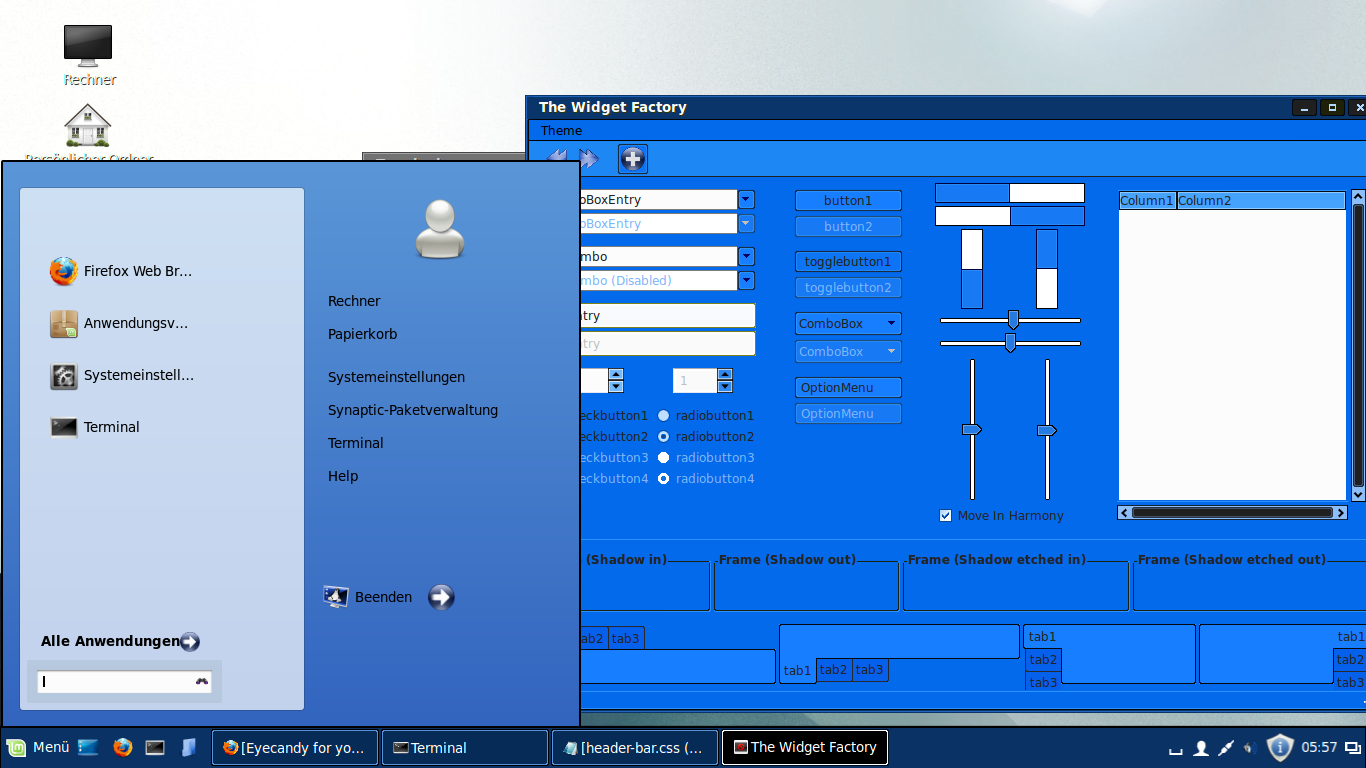Launch terminal from the panel quick launcher
Image resolution: width=1366 pixels, height=768 pixels.
pos(155,747)
